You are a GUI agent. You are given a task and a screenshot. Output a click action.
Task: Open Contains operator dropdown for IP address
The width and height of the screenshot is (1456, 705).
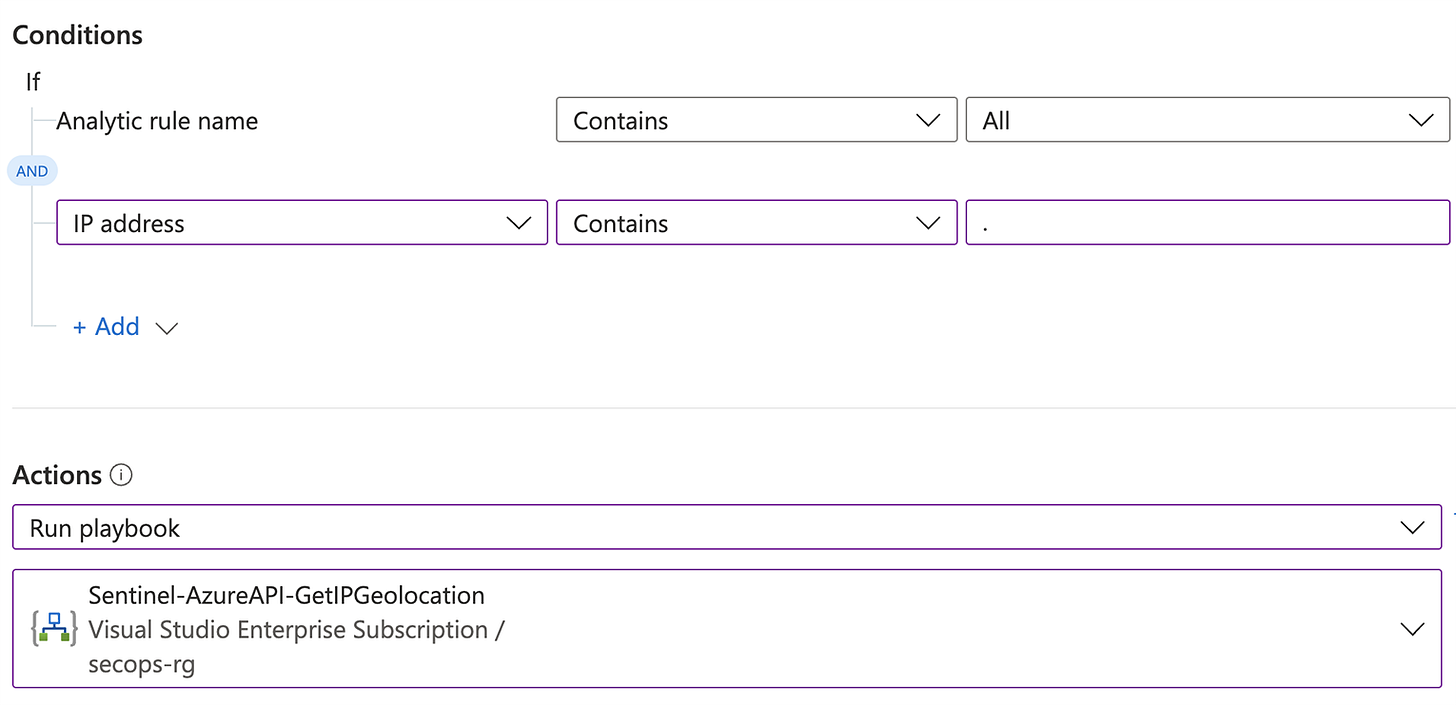tap(755, 223)
